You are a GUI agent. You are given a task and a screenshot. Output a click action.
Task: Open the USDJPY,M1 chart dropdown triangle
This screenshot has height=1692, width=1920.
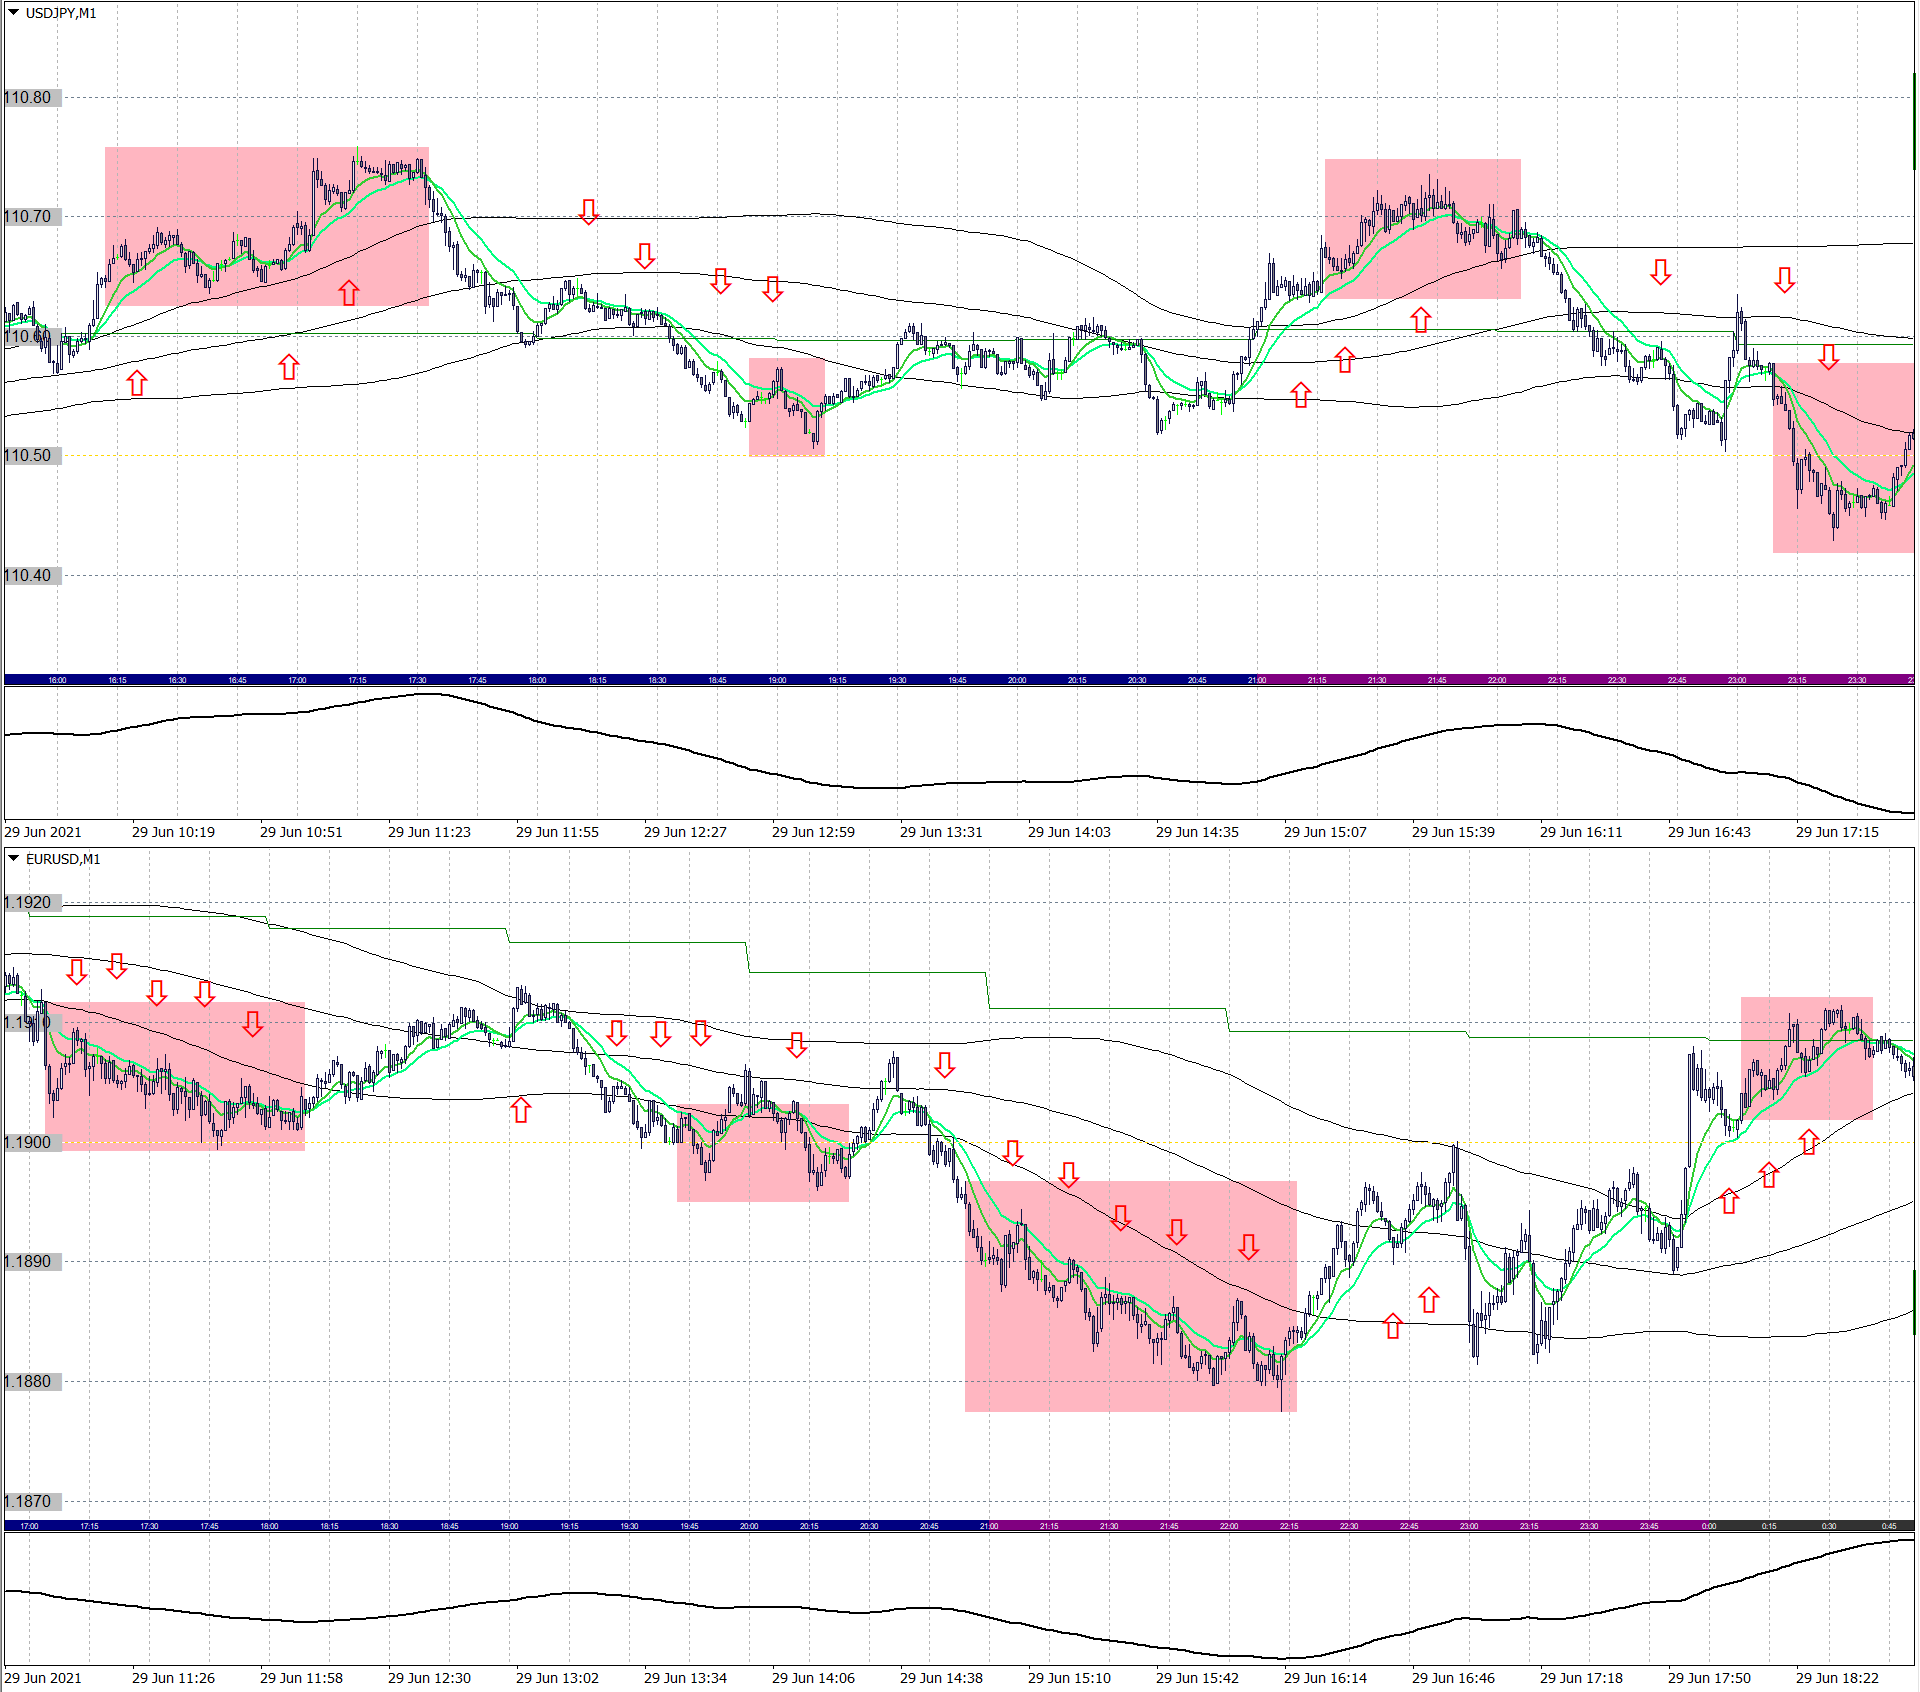click(x=14, y=13)
